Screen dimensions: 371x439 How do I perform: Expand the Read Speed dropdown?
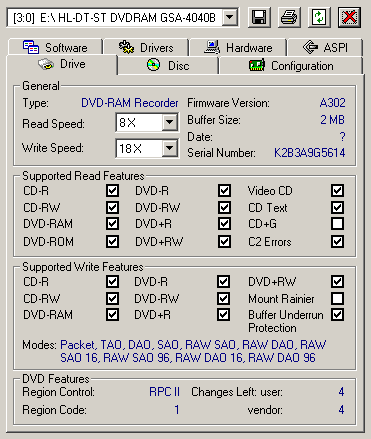[x=169, y=122]
